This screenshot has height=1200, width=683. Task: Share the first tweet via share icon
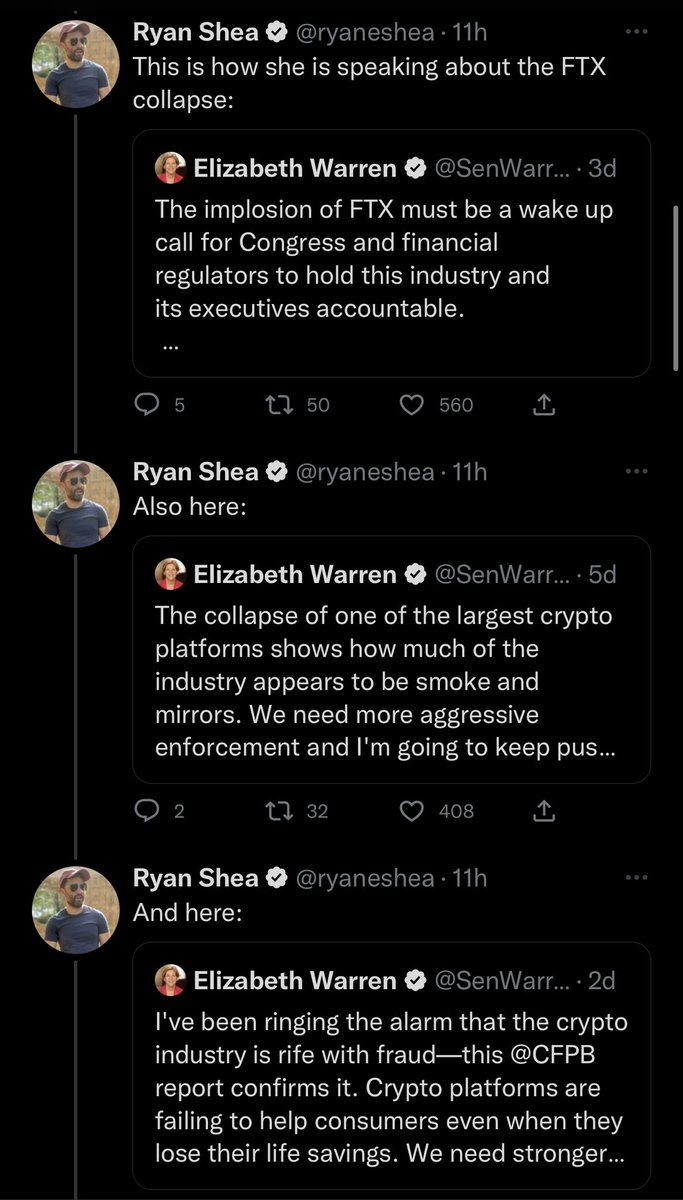(543, 405)
